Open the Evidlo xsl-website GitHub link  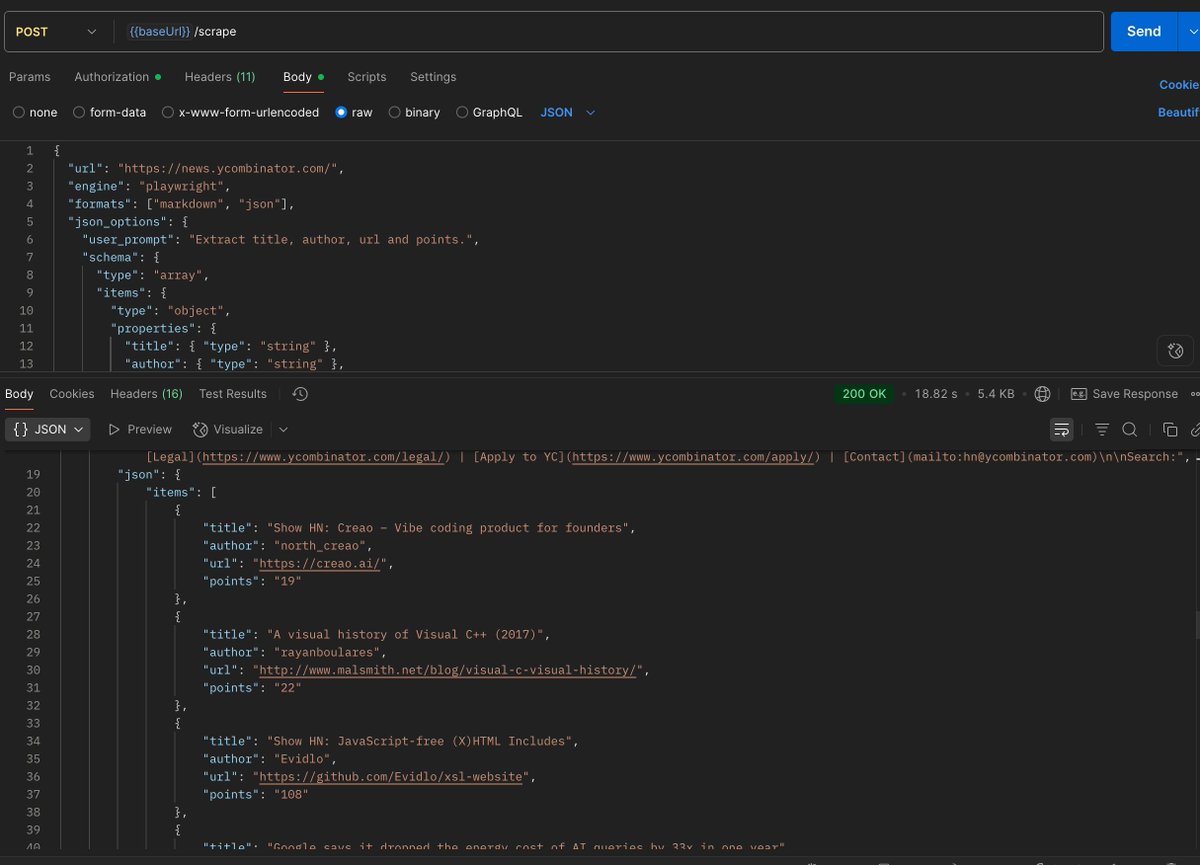(x=389, y=777)
